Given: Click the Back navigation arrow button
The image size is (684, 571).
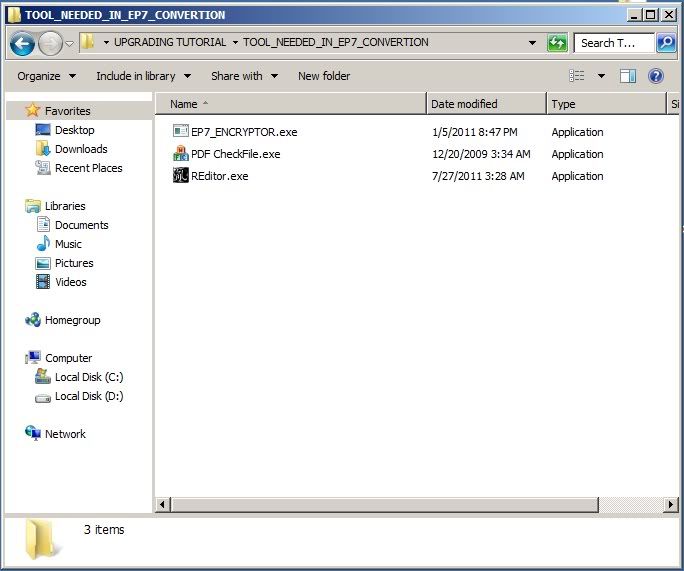Looking at the screenshot, I should click(23, 43).
